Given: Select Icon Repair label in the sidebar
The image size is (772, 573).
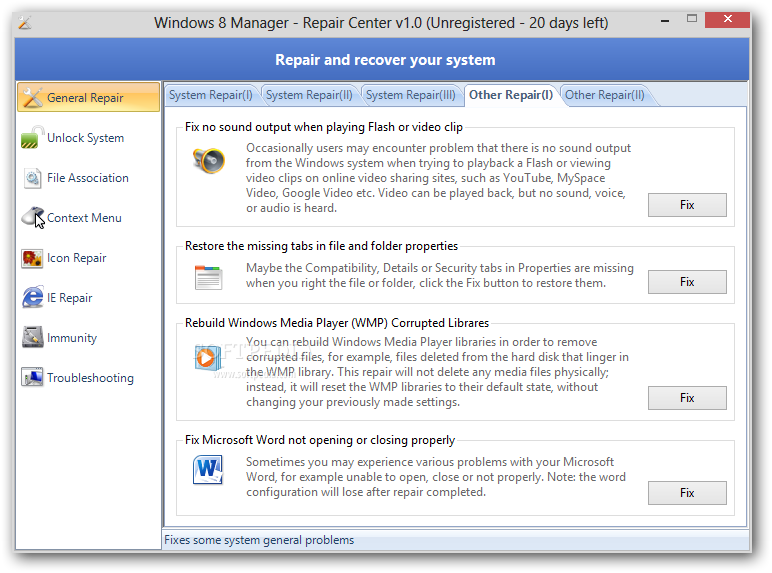Looking at the screenshot, I should pos(76,258).
